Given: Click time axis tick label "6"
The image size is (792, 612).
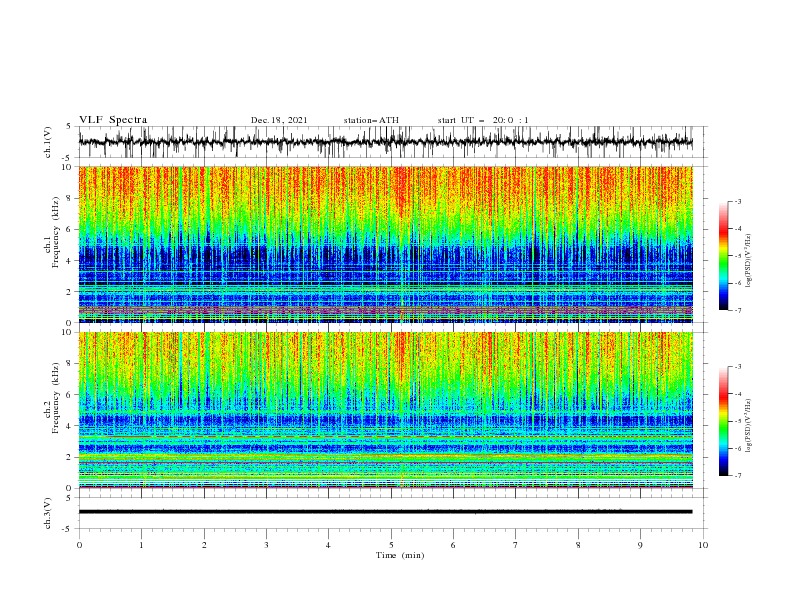Looking at the screenshot, I should pyautogui.click(x=453, y=545).
